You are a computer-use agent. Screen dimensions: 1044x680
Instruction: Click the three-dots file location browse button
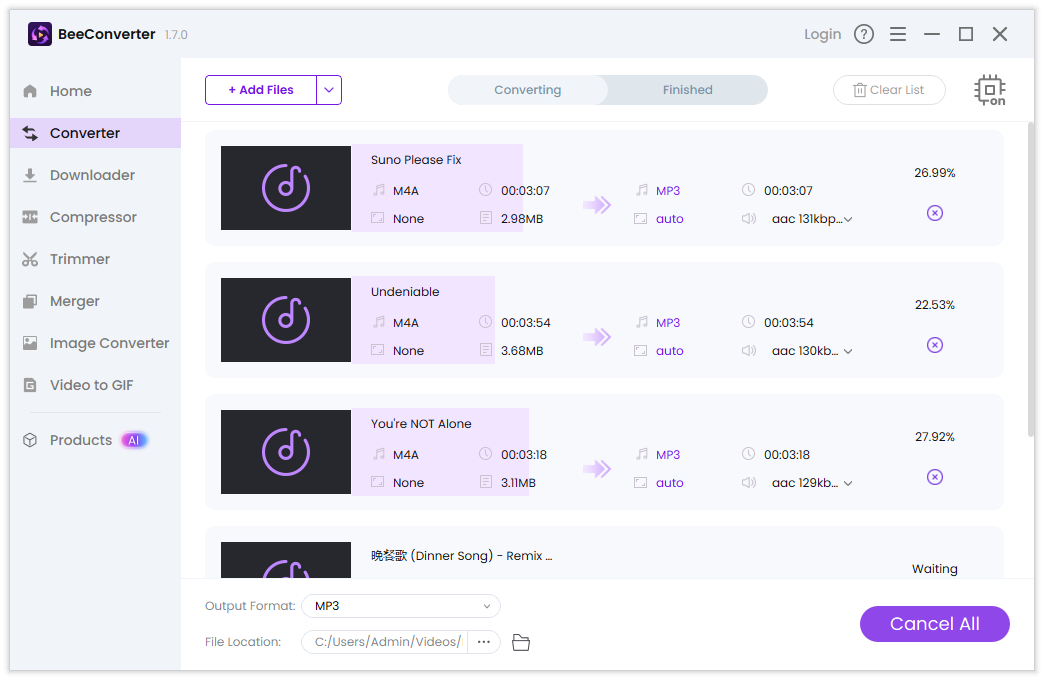[x=484, y=642]
